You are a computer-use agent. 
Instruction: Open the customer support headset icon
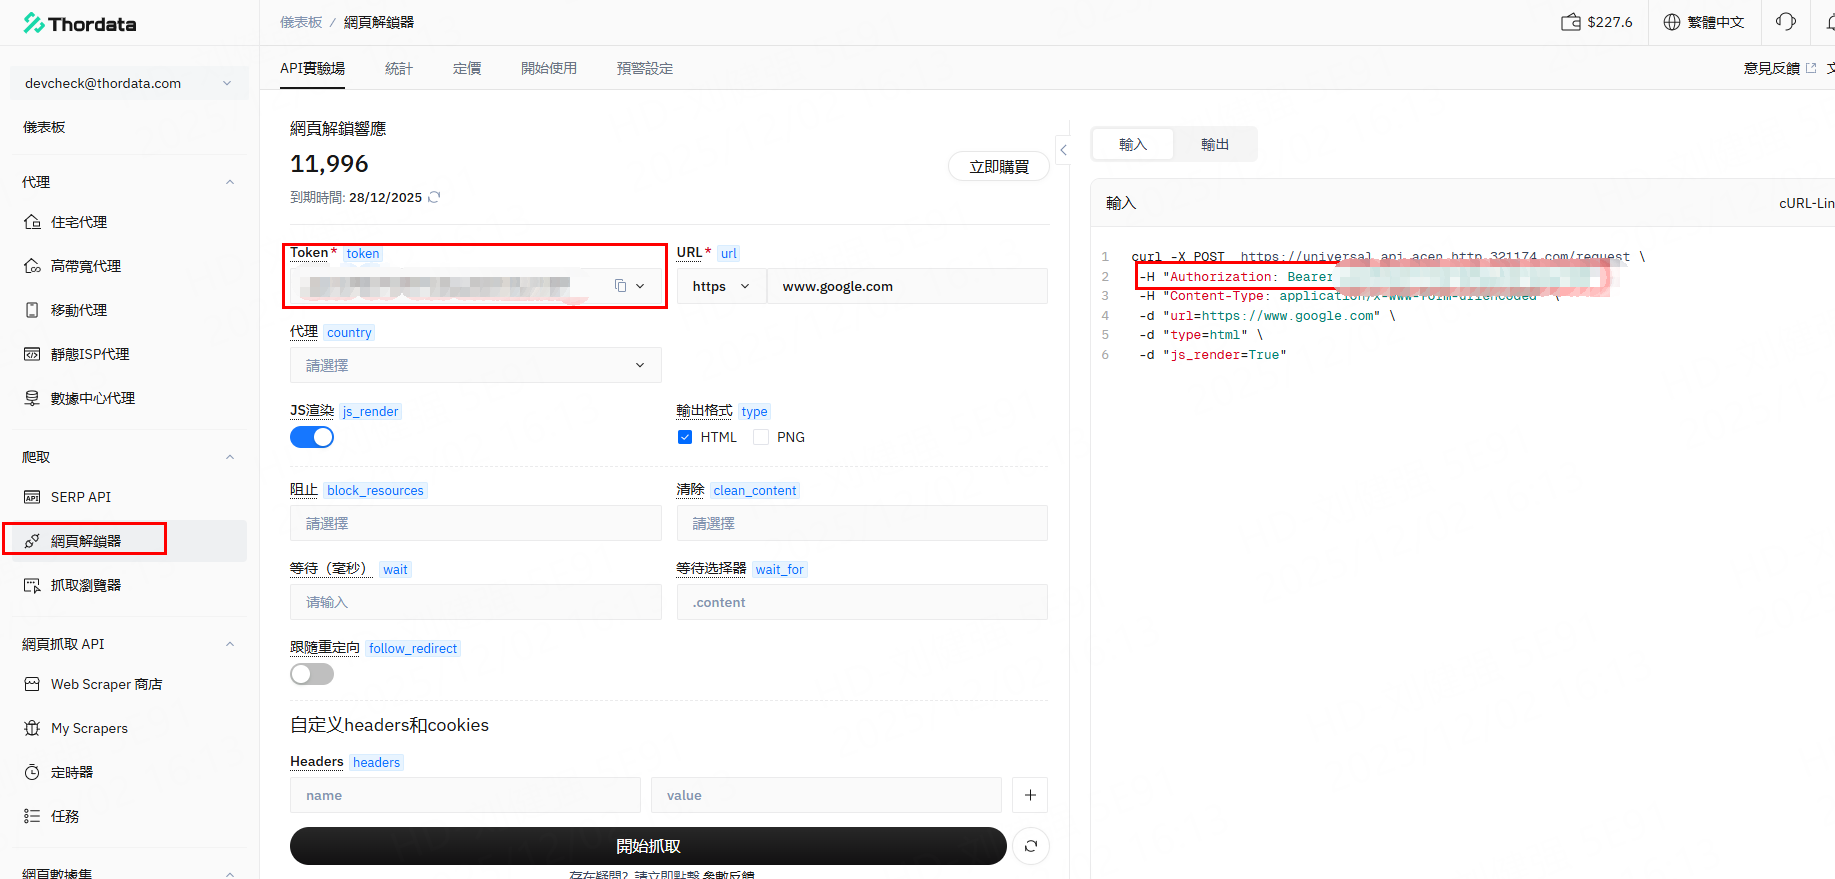point(1785,22)
